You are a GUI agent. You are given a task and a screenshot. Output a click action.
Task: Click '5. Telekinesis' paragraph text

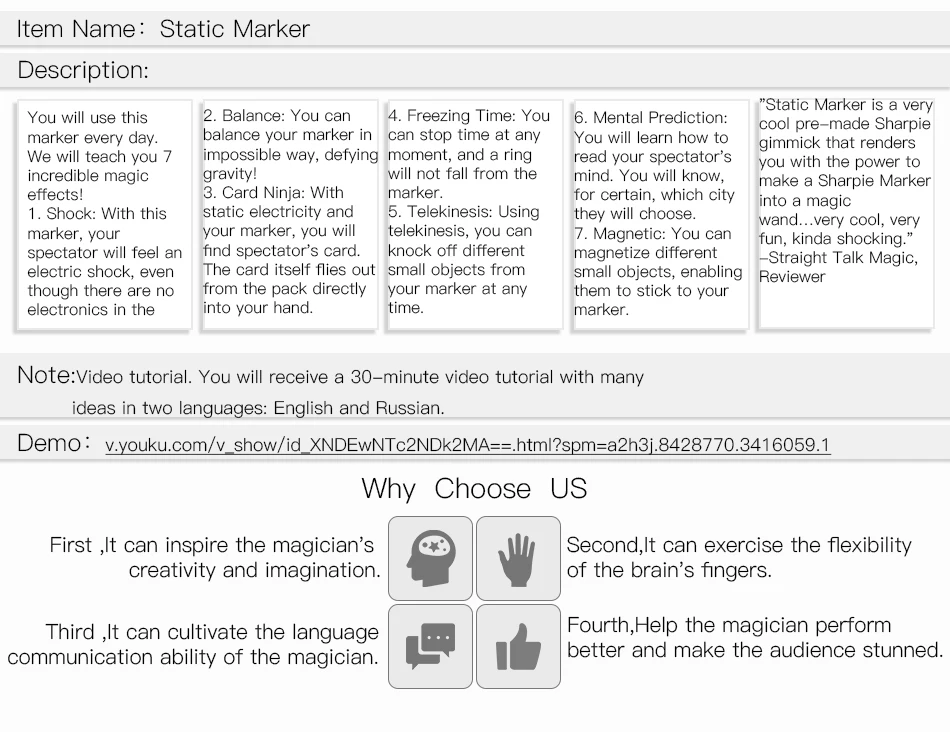(464, 260)
